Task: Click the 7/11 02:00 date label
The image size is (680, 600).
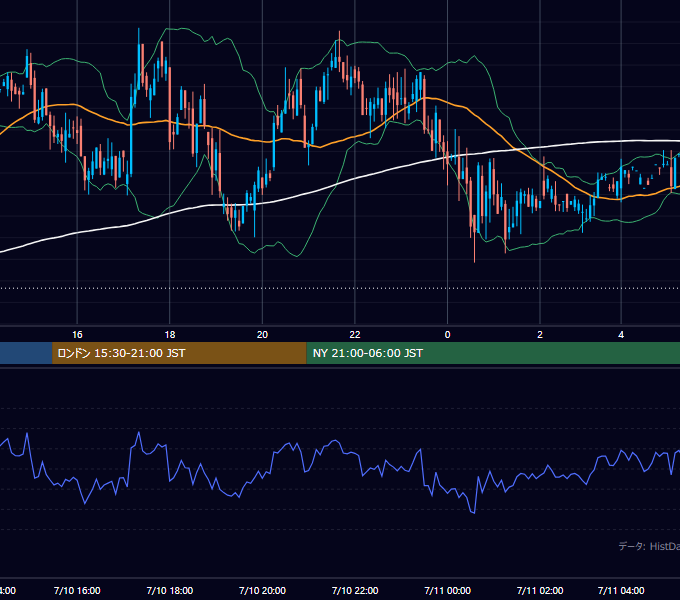Action: point(540,590)
